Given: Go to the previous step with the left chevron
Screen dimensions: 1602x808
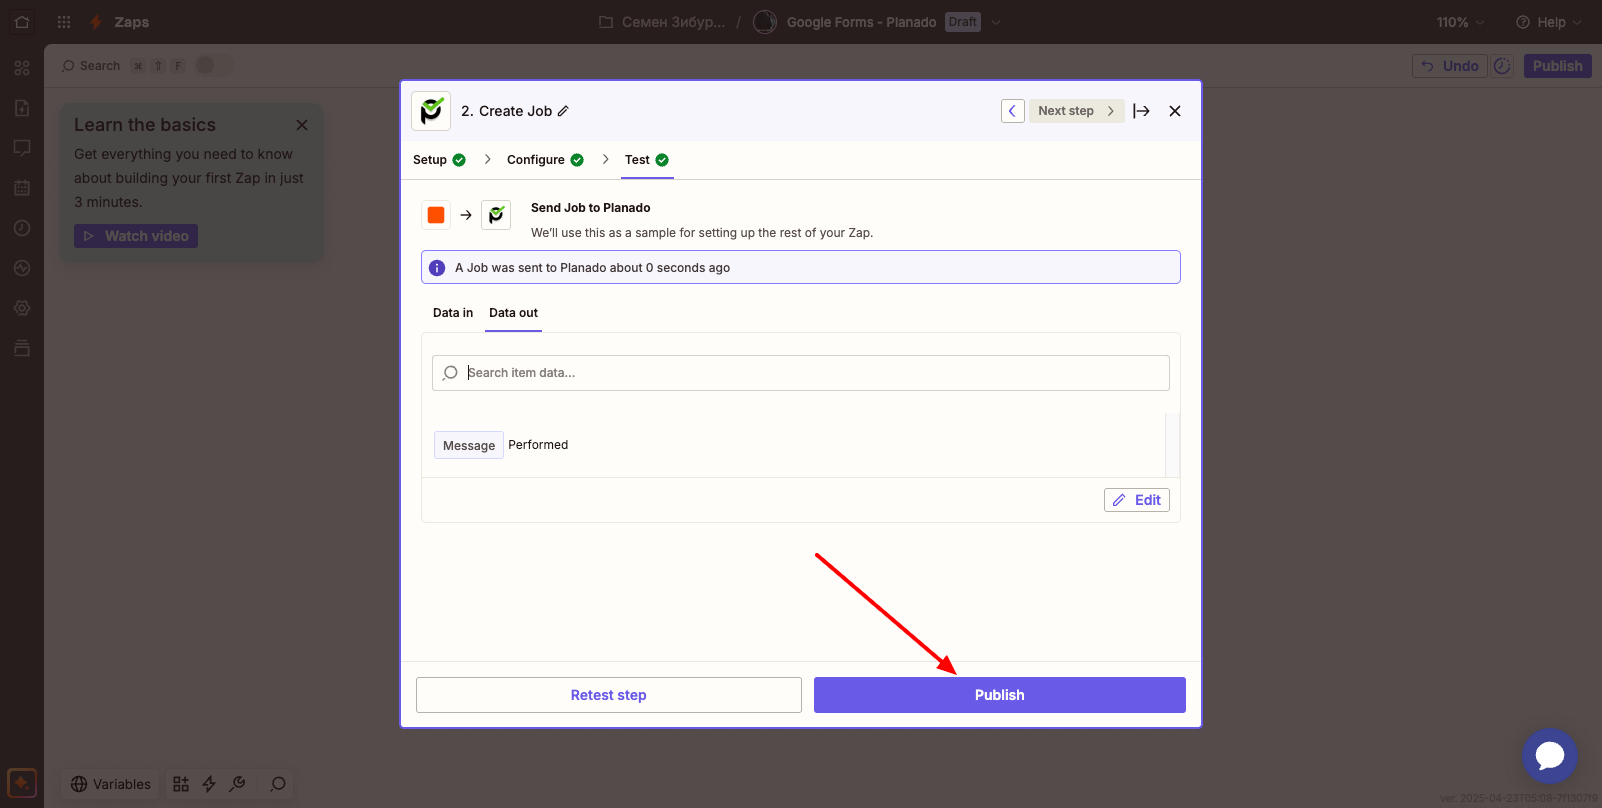Looking at the screenshot, I should [1012, 111].
